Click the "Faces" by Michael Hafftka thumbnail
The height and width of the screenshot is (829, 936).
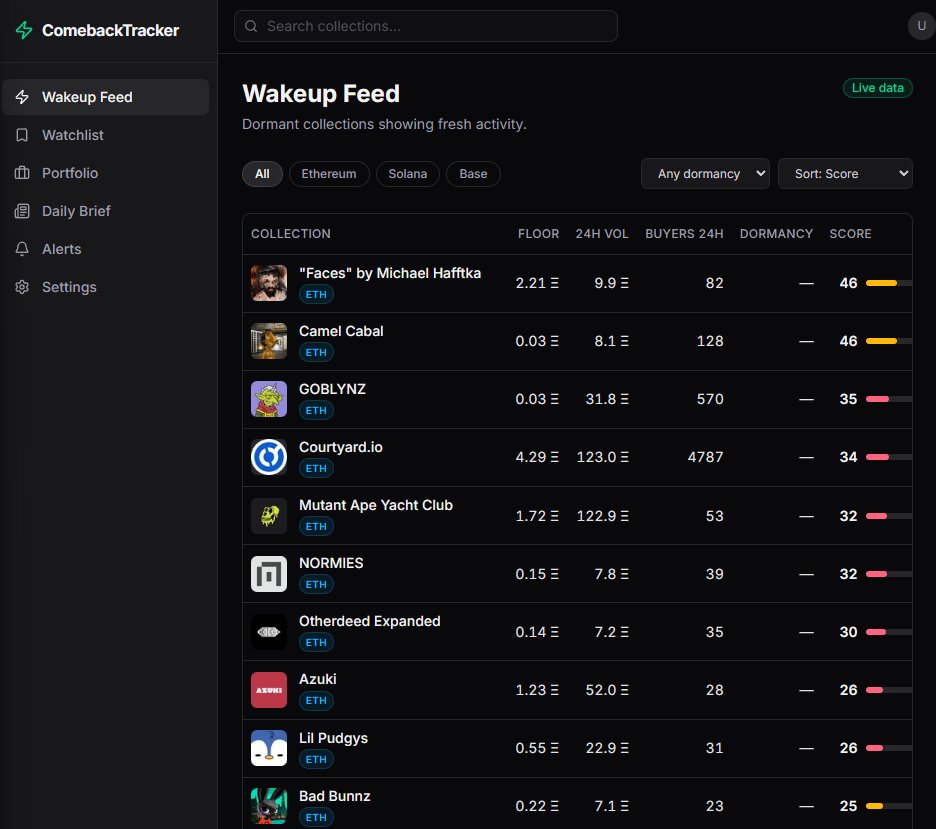tap(269, 283)
